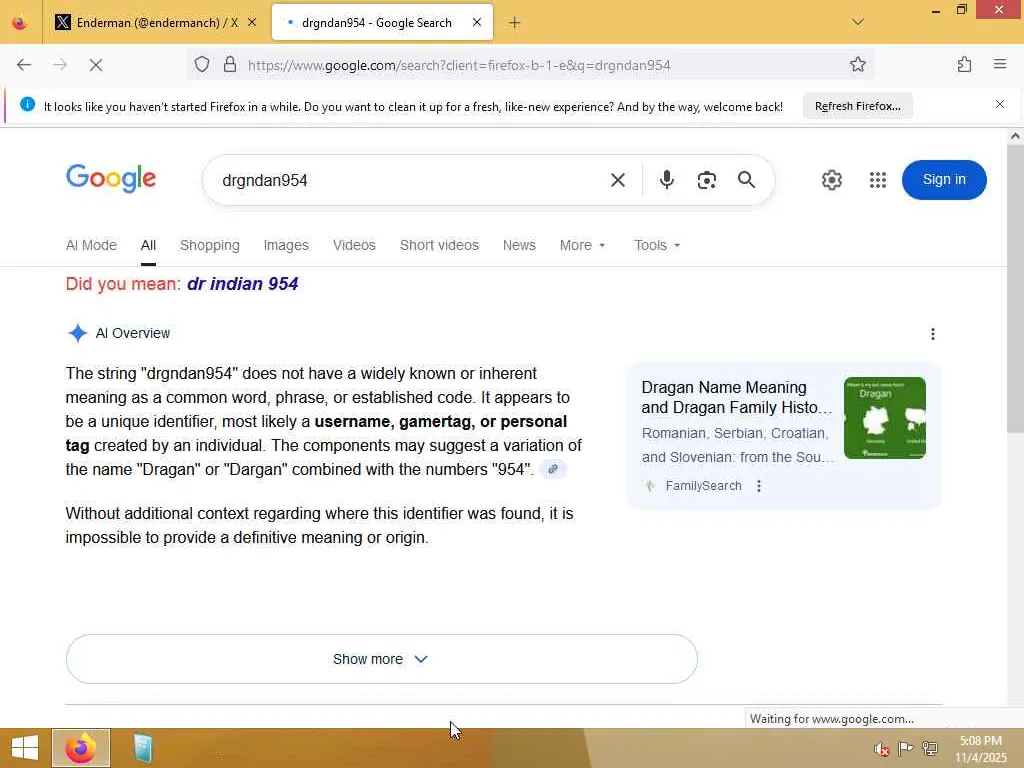Screen dimensions: 1024x768
Task: Switch to Images results
Action: [286, 246]
